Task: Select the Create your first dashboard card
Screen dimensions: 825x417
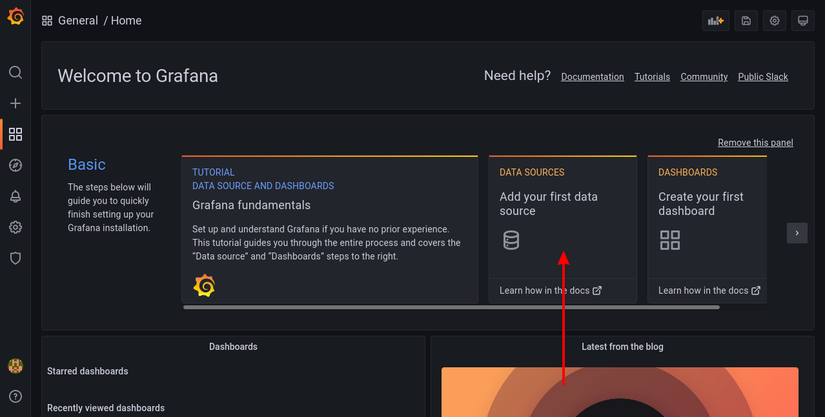Action: (x=707, y=205)
